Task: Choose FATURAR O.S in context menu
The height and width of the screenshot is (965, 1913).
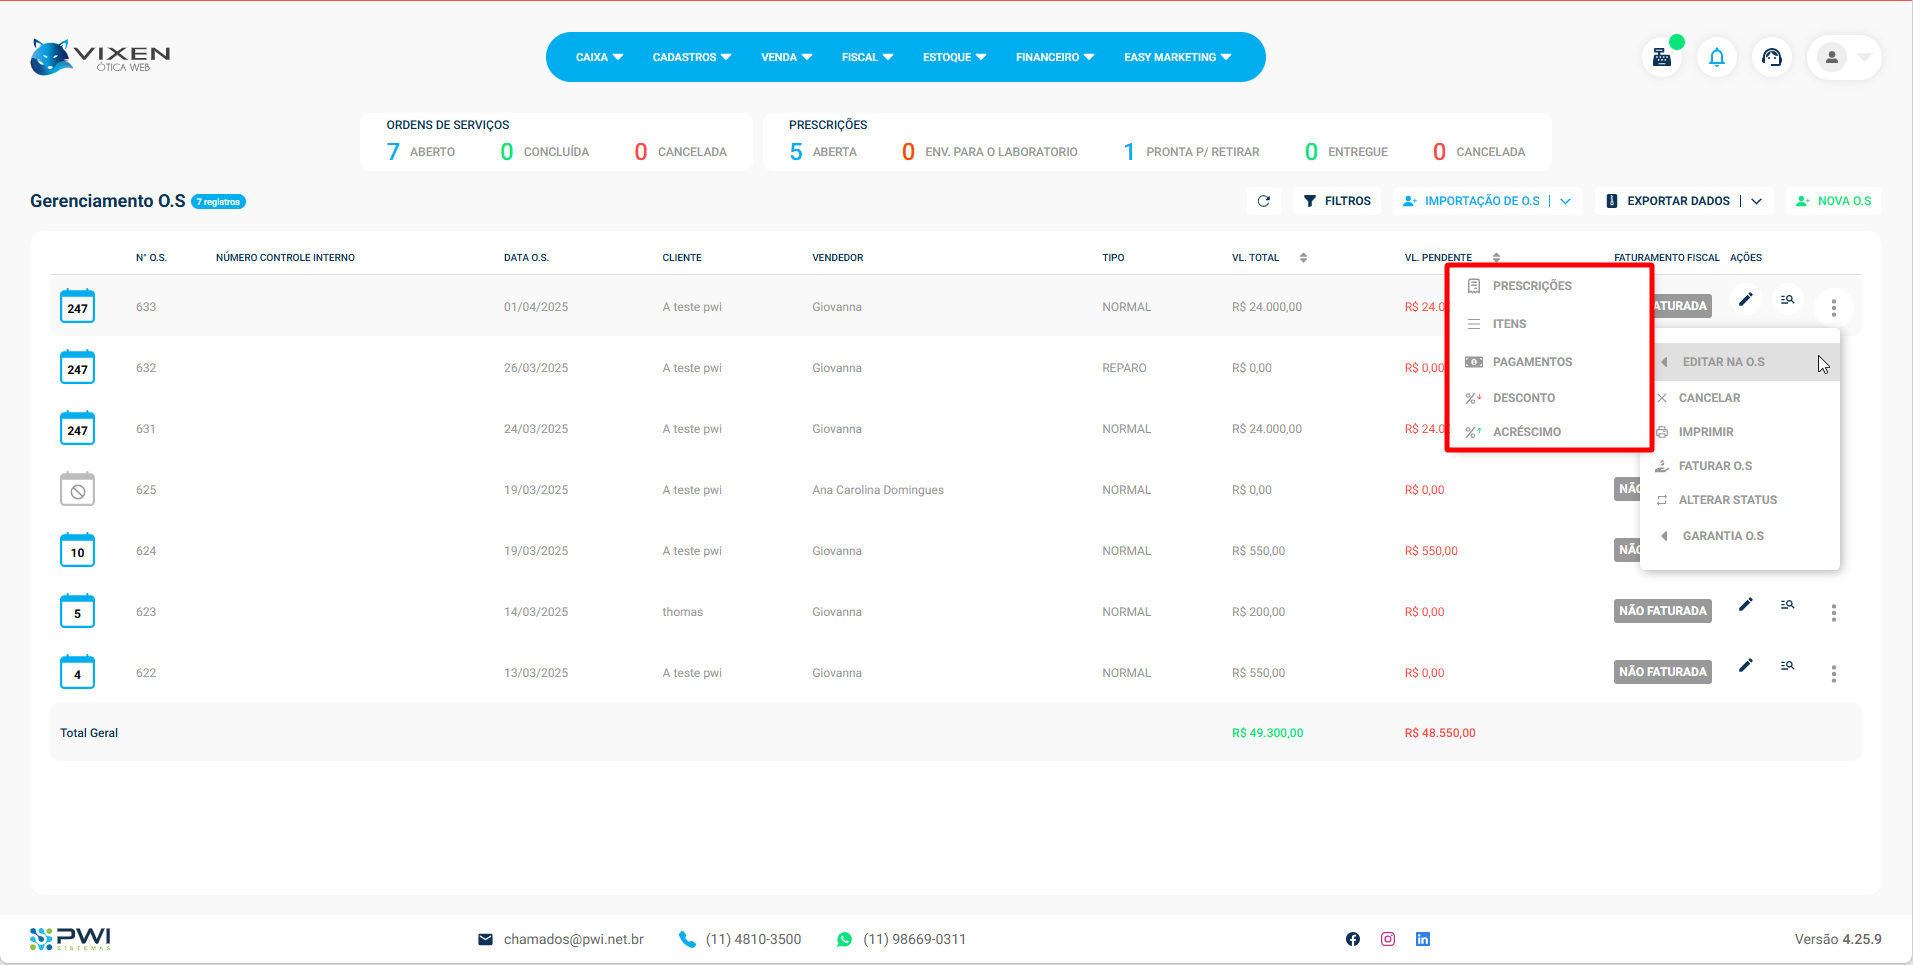Action: coord(1715,466)
